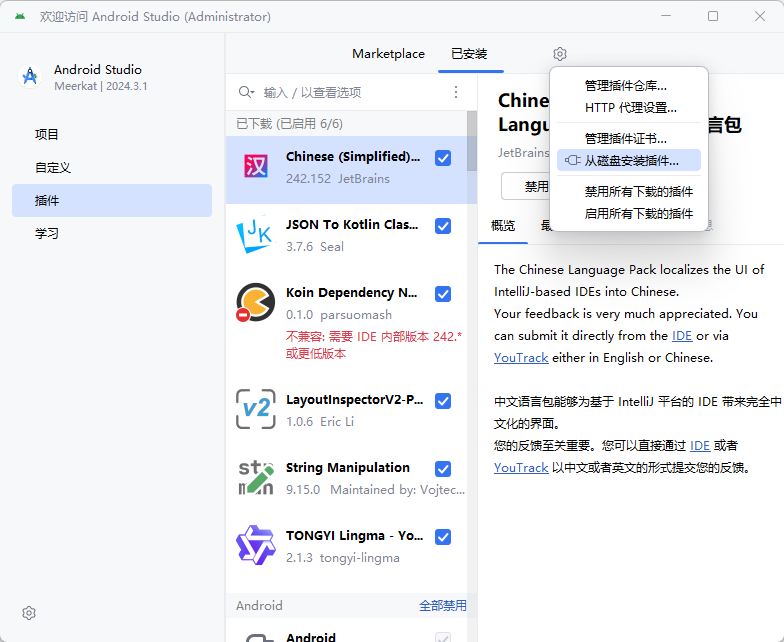Click the TONGYI Lingma plugin icon
Image resolution: width=784 pixels, height=642 pixels.
(256, 546)
